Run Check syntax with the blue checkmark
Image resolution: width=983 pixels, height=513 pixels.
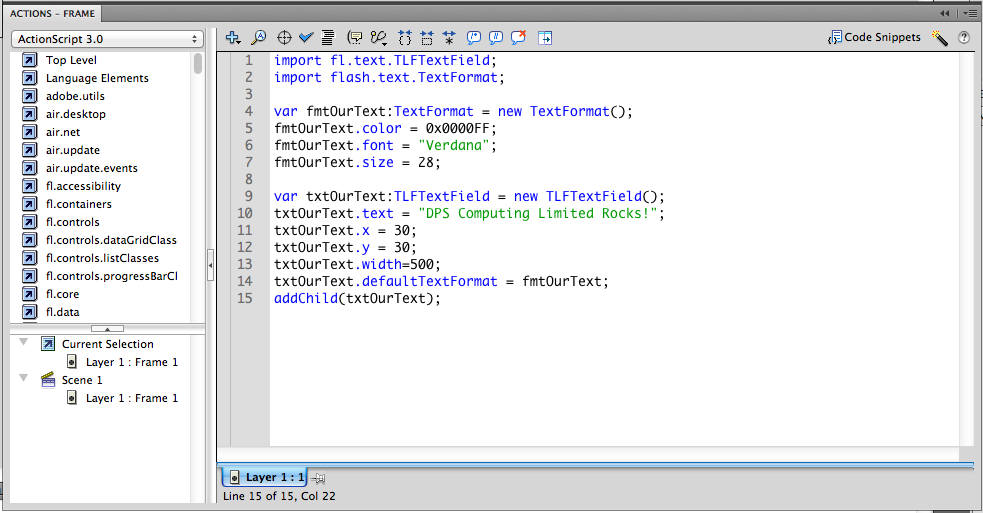point(306,38)
